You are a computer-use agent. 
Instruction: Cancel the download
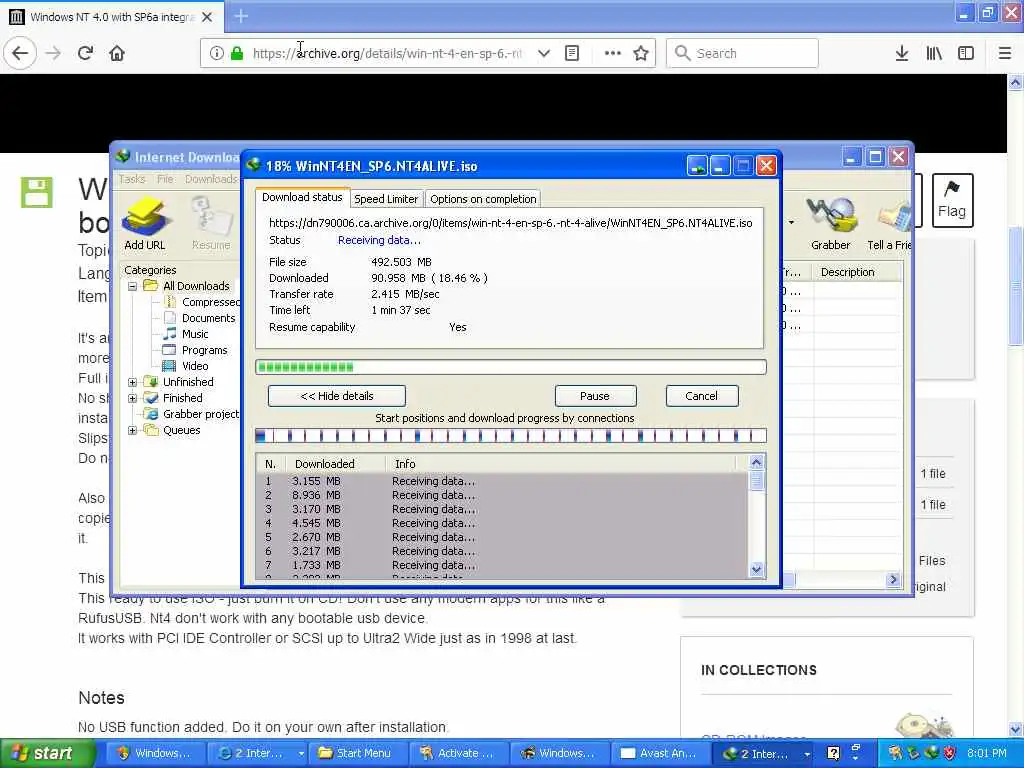coord(701,396)
